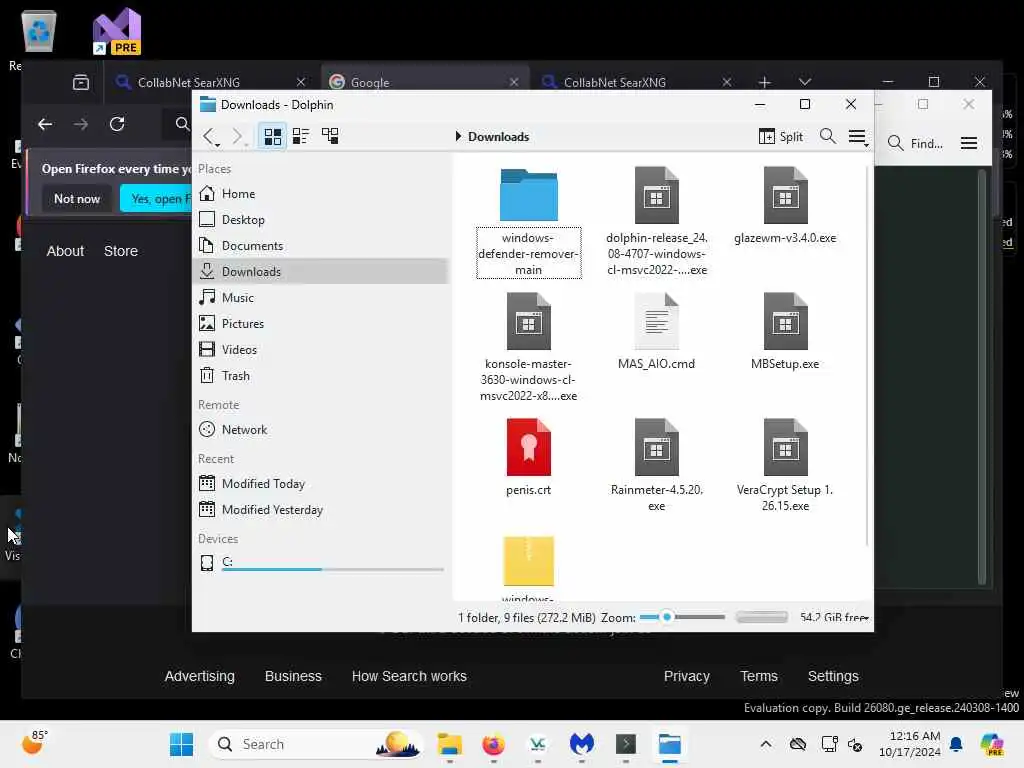The image size is (1024, 768).
Task: Open Google Settings footer menu
Action: pos(833,676)
